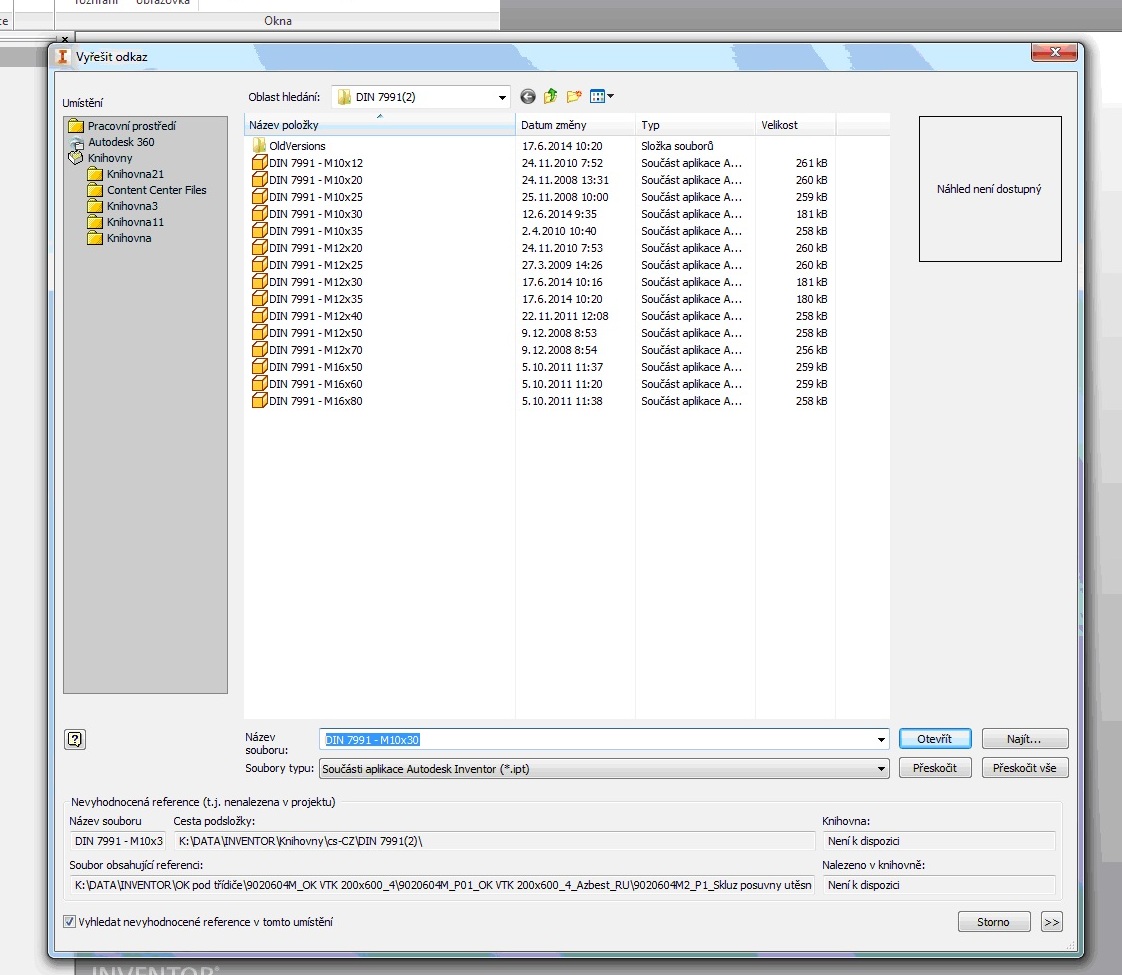Toggle Vyhledat nevyhodnocené reference checkbox
1122x975 pixels.
coord(69,922)
